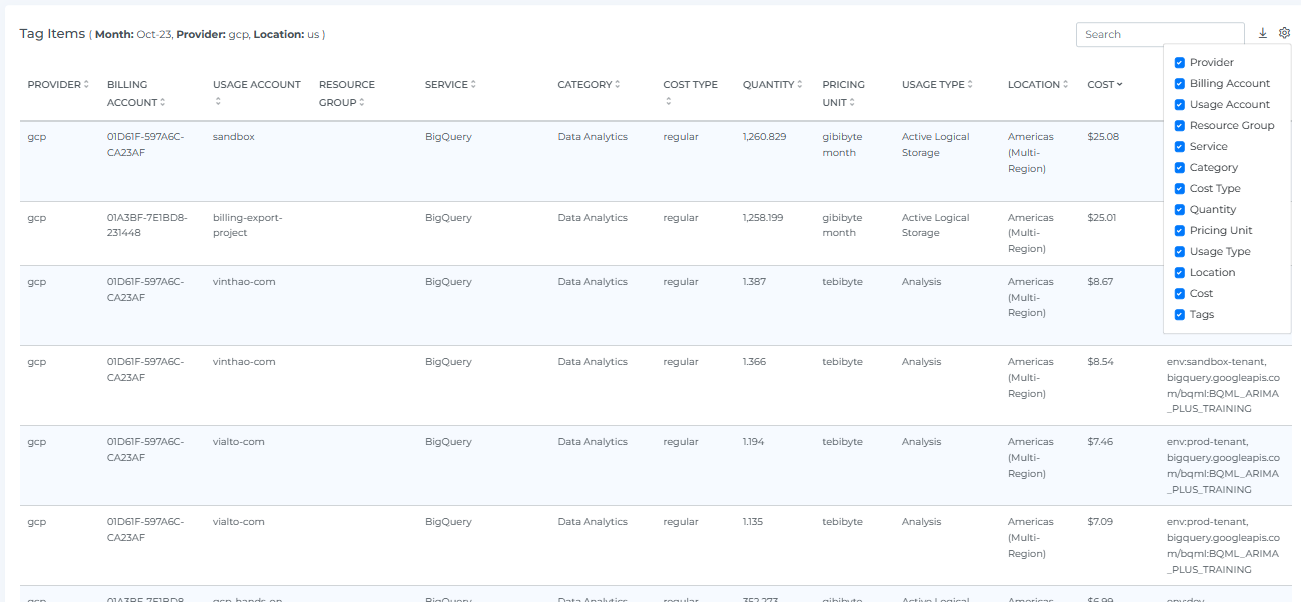This screenshot has height=602, width=1301.
Task: Toggle the Resource Group column checkbox
Action: coord(1180,125)
